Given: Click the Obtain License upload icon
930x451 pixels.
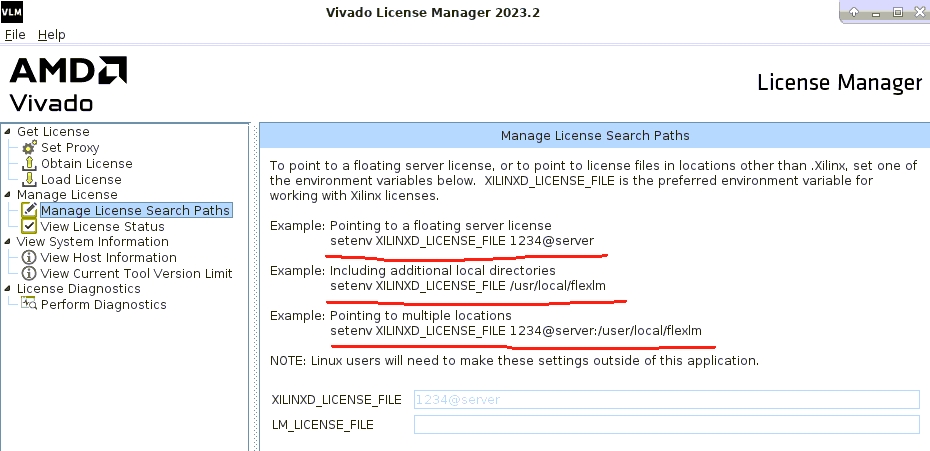Looking at the screenshot, I should (x=29, y=164).
